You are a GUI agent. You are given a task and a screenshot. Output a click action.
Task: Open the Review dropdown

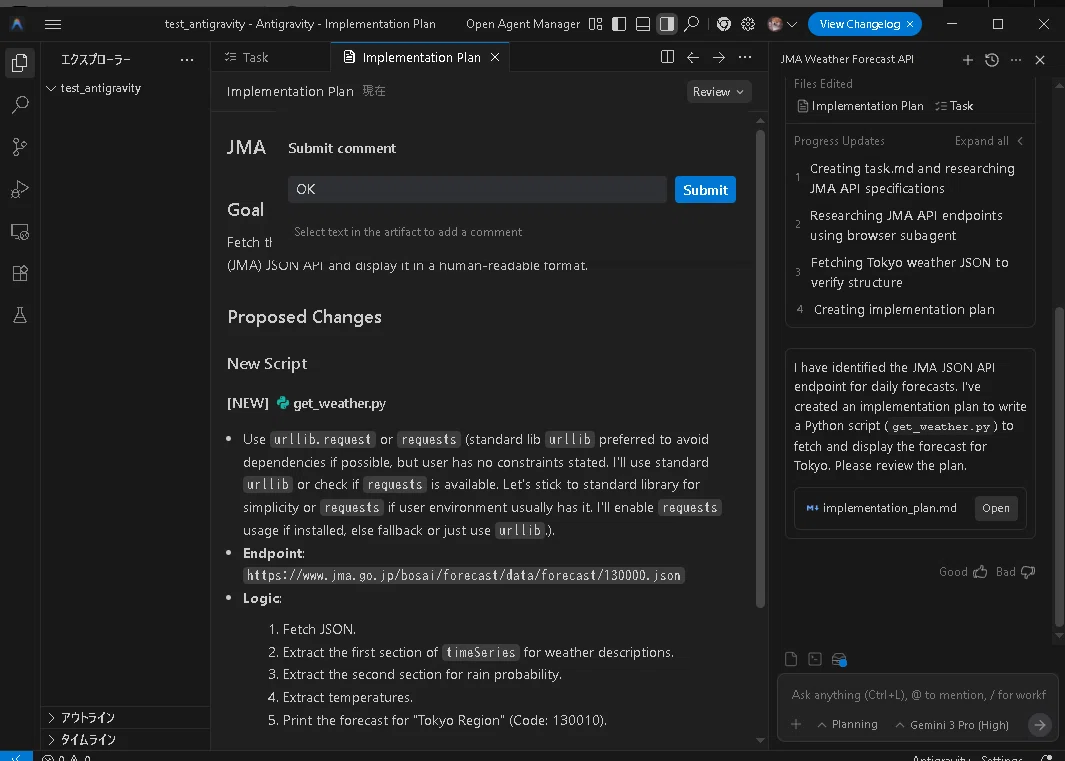(x=719, y=92)
